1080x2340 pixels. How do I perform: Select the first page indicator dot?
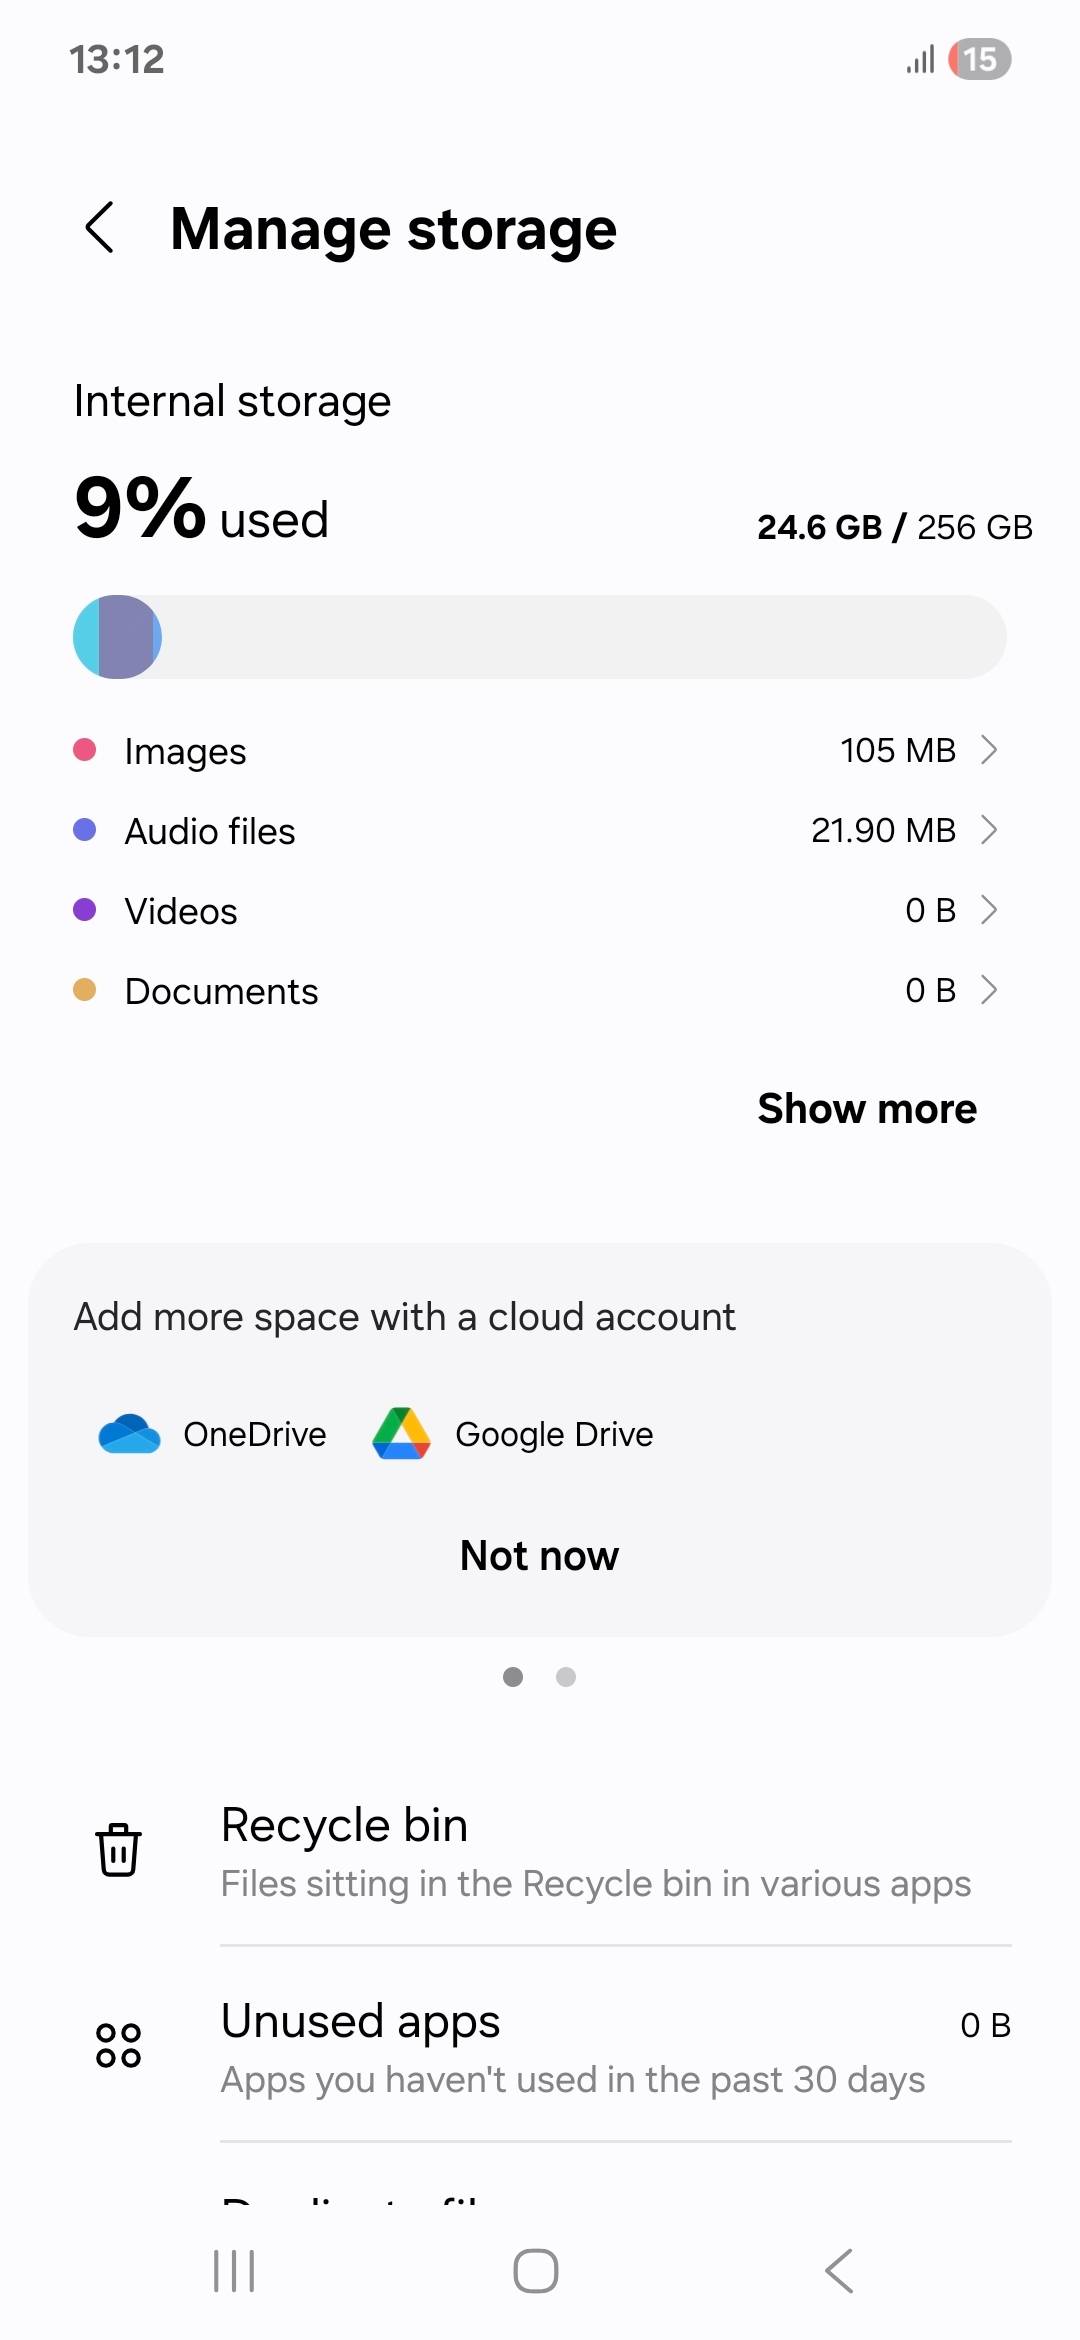click(513, 1677)
